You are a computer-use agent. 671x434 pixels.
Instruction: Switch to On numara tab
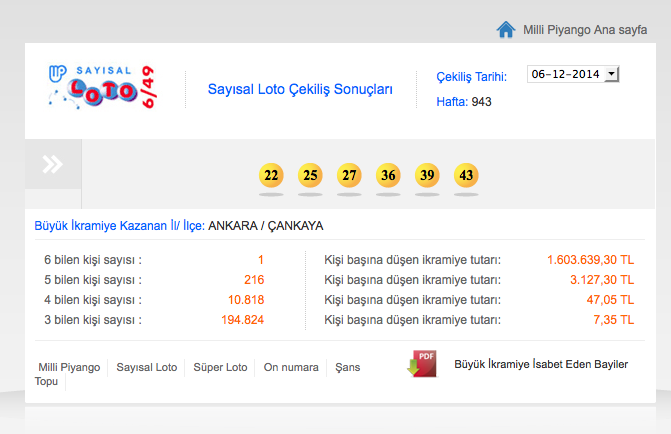point(291,367)
